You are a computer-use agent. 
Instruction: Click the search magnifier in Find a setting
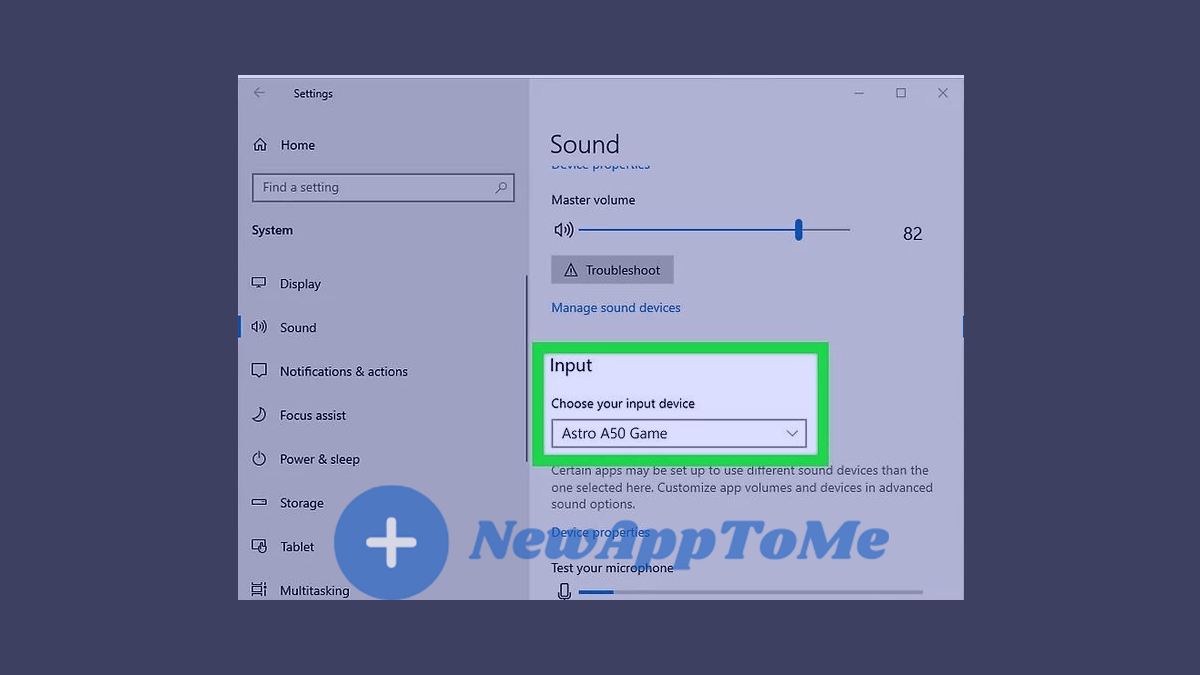[x=502, y=187]
